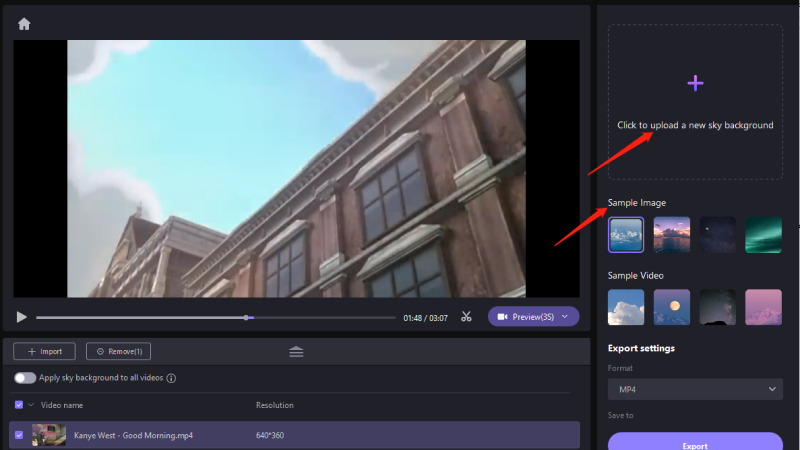The image size is (800, 450).
Task: Toggle Apply sky background to all videos
Action: click(x=25, y=378)
